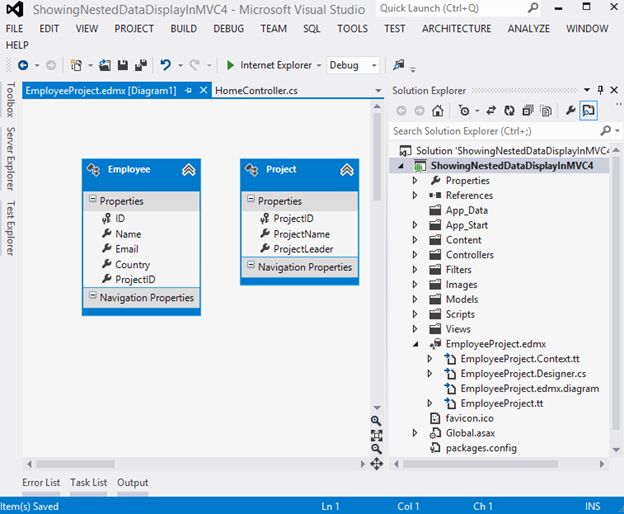Open the Internet Explorer browser dropdown arrow

(x=319, y=65)
